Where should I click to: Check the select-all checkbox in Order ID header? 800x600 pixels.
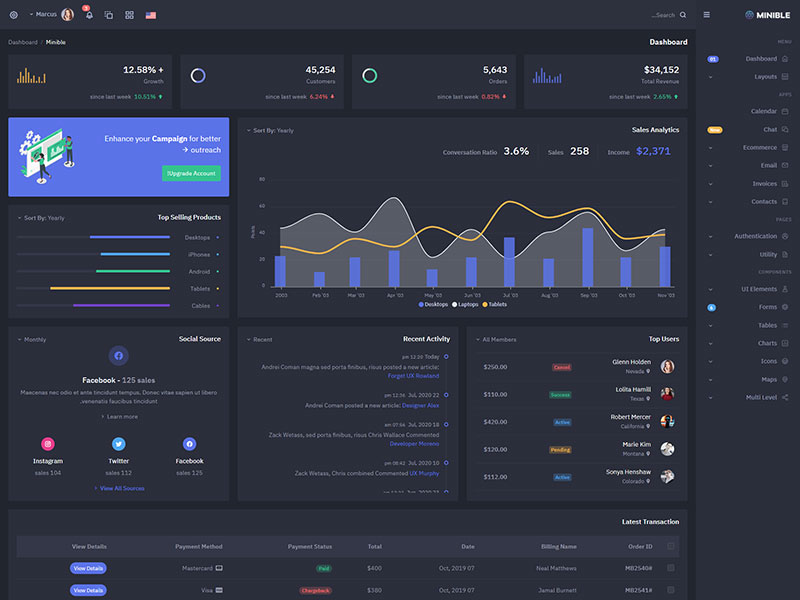tap(671, 546)
